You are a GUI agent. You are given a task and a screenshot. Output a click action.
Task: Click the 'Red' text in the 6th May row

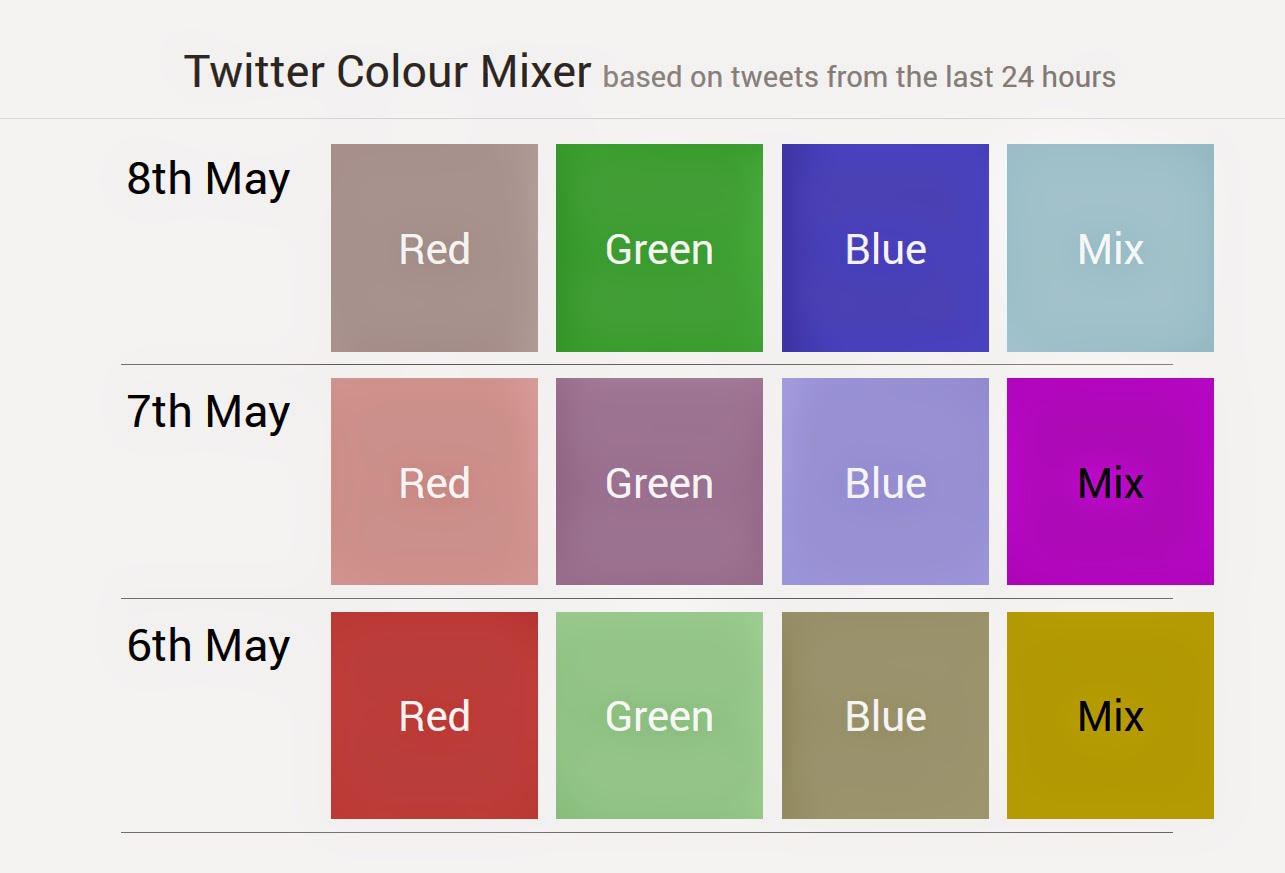tap(434, 717)
